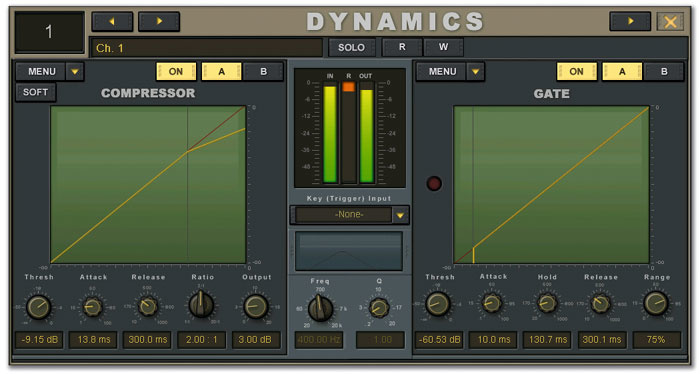Enable automation read R button

402,47
